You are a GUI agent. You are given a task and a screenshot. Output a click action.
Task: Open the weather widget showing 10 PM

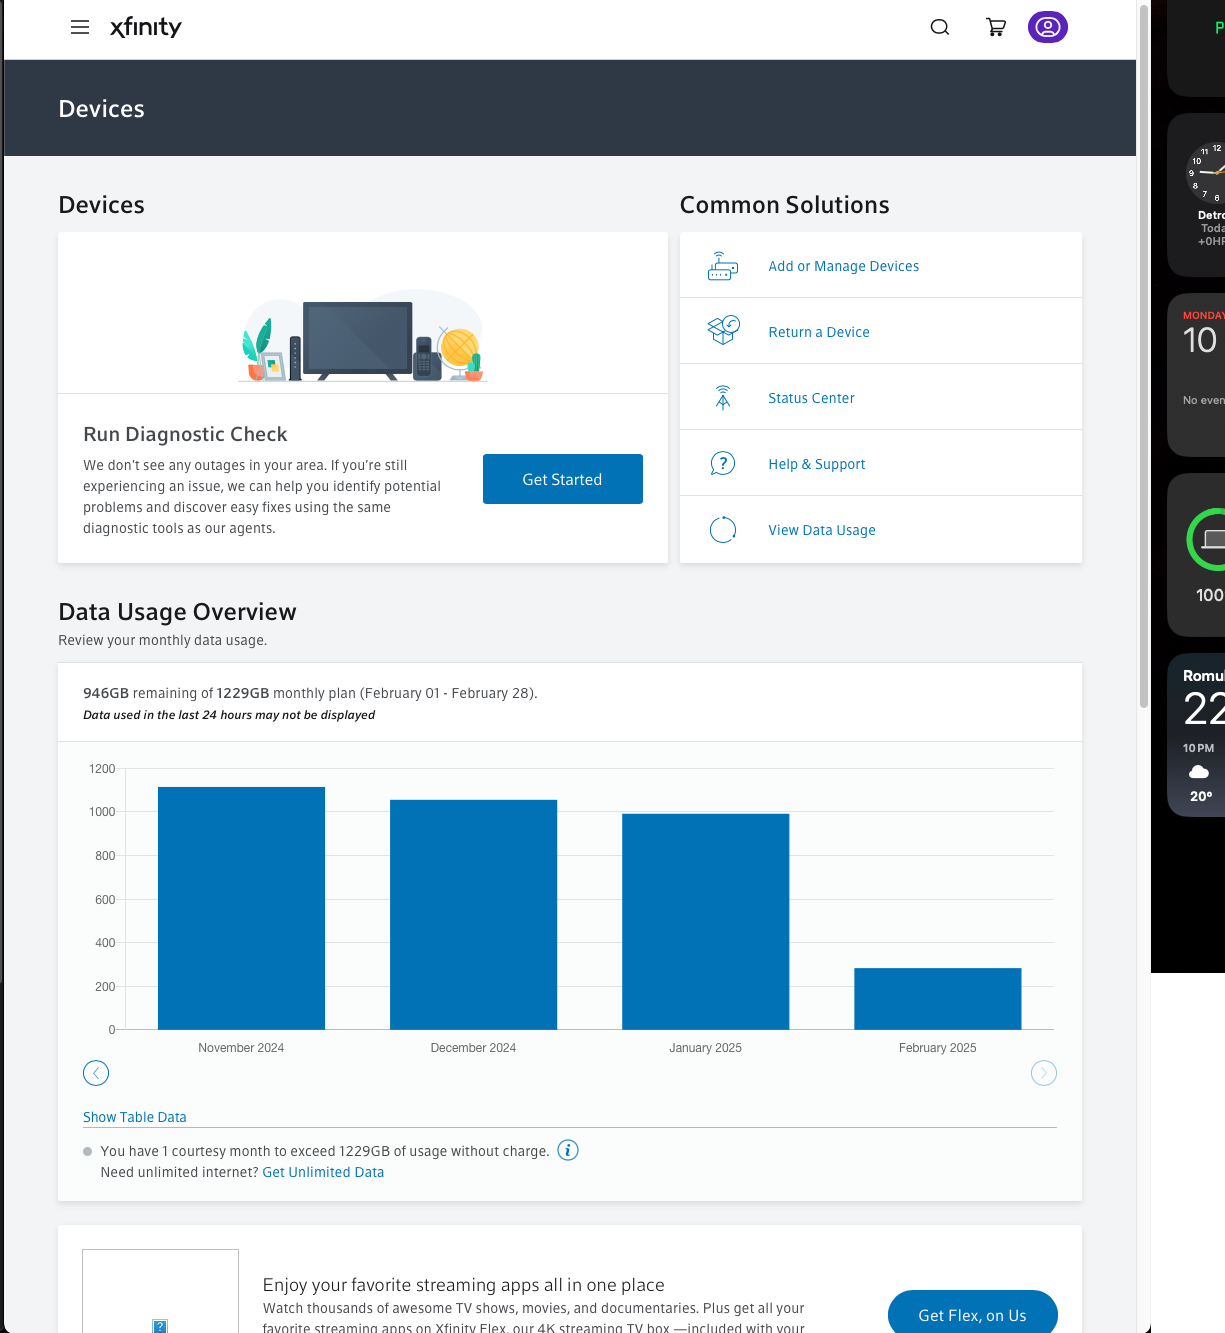coord(1197,735)
